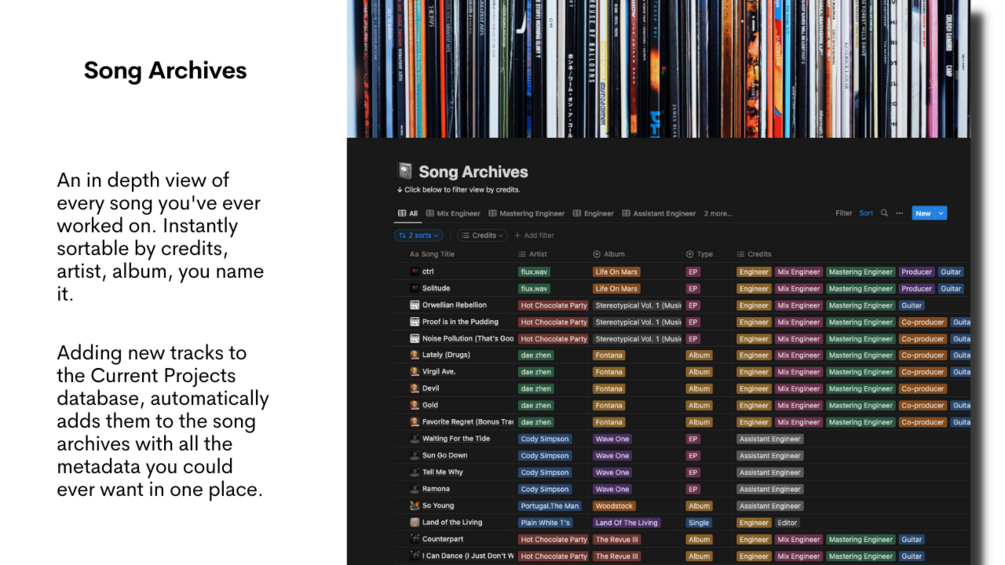Open the three-dot options menu
The height and width of the screenshot is (565, 1005).
pyautogui.click(x=899, y=213)
